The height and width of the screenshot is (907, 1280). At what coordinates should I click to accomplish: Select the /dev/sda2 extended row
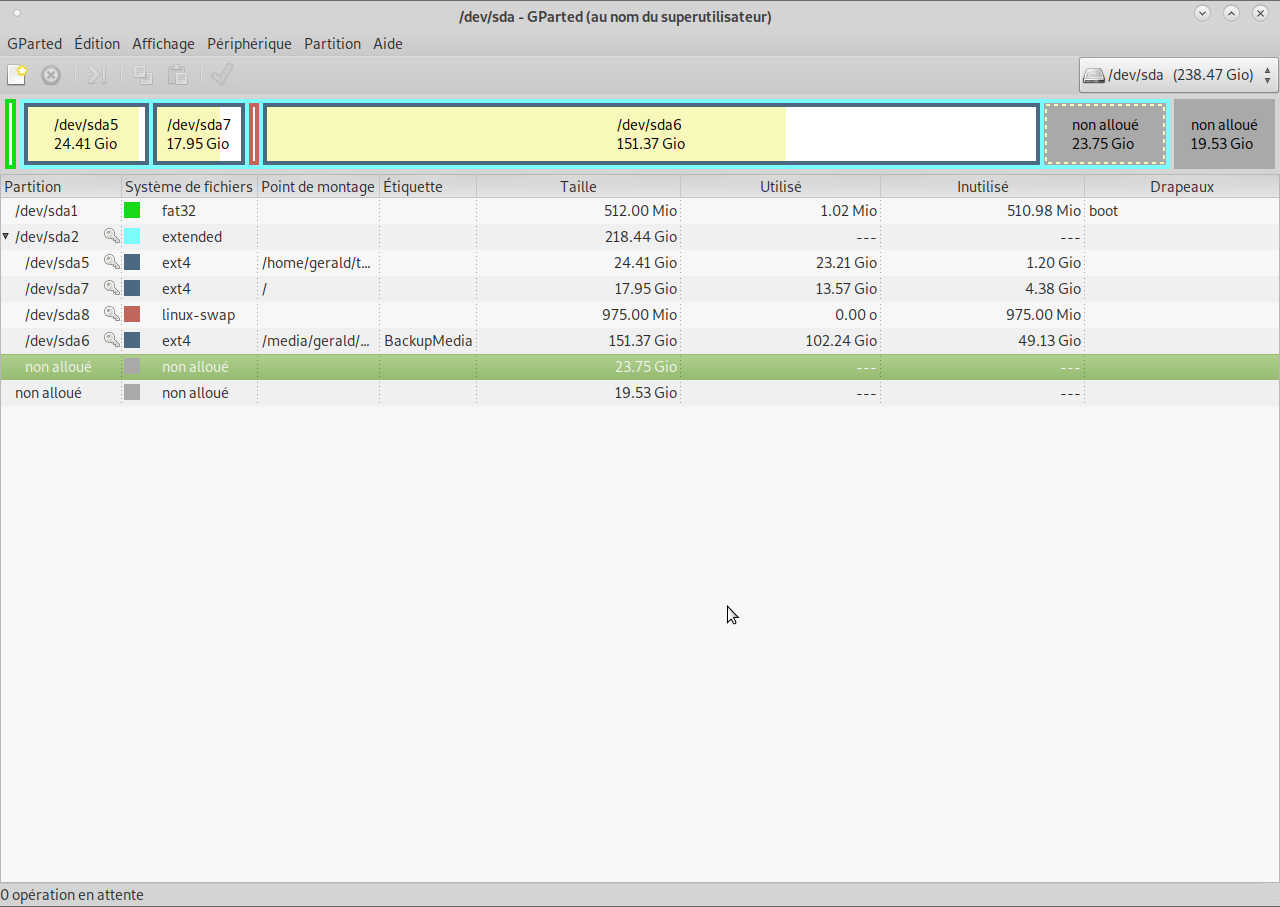tap(640, 237)
